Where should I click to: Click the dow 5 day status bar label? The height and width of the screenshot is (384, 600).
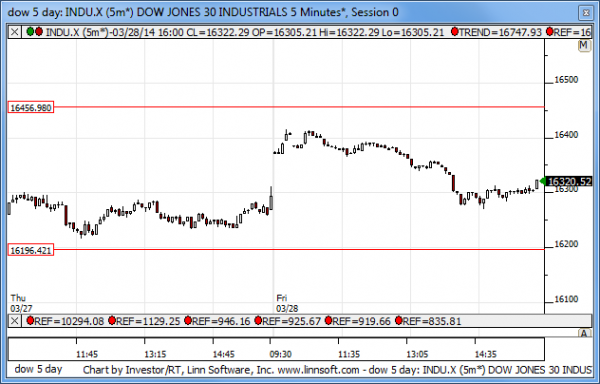tap(38, 369)
